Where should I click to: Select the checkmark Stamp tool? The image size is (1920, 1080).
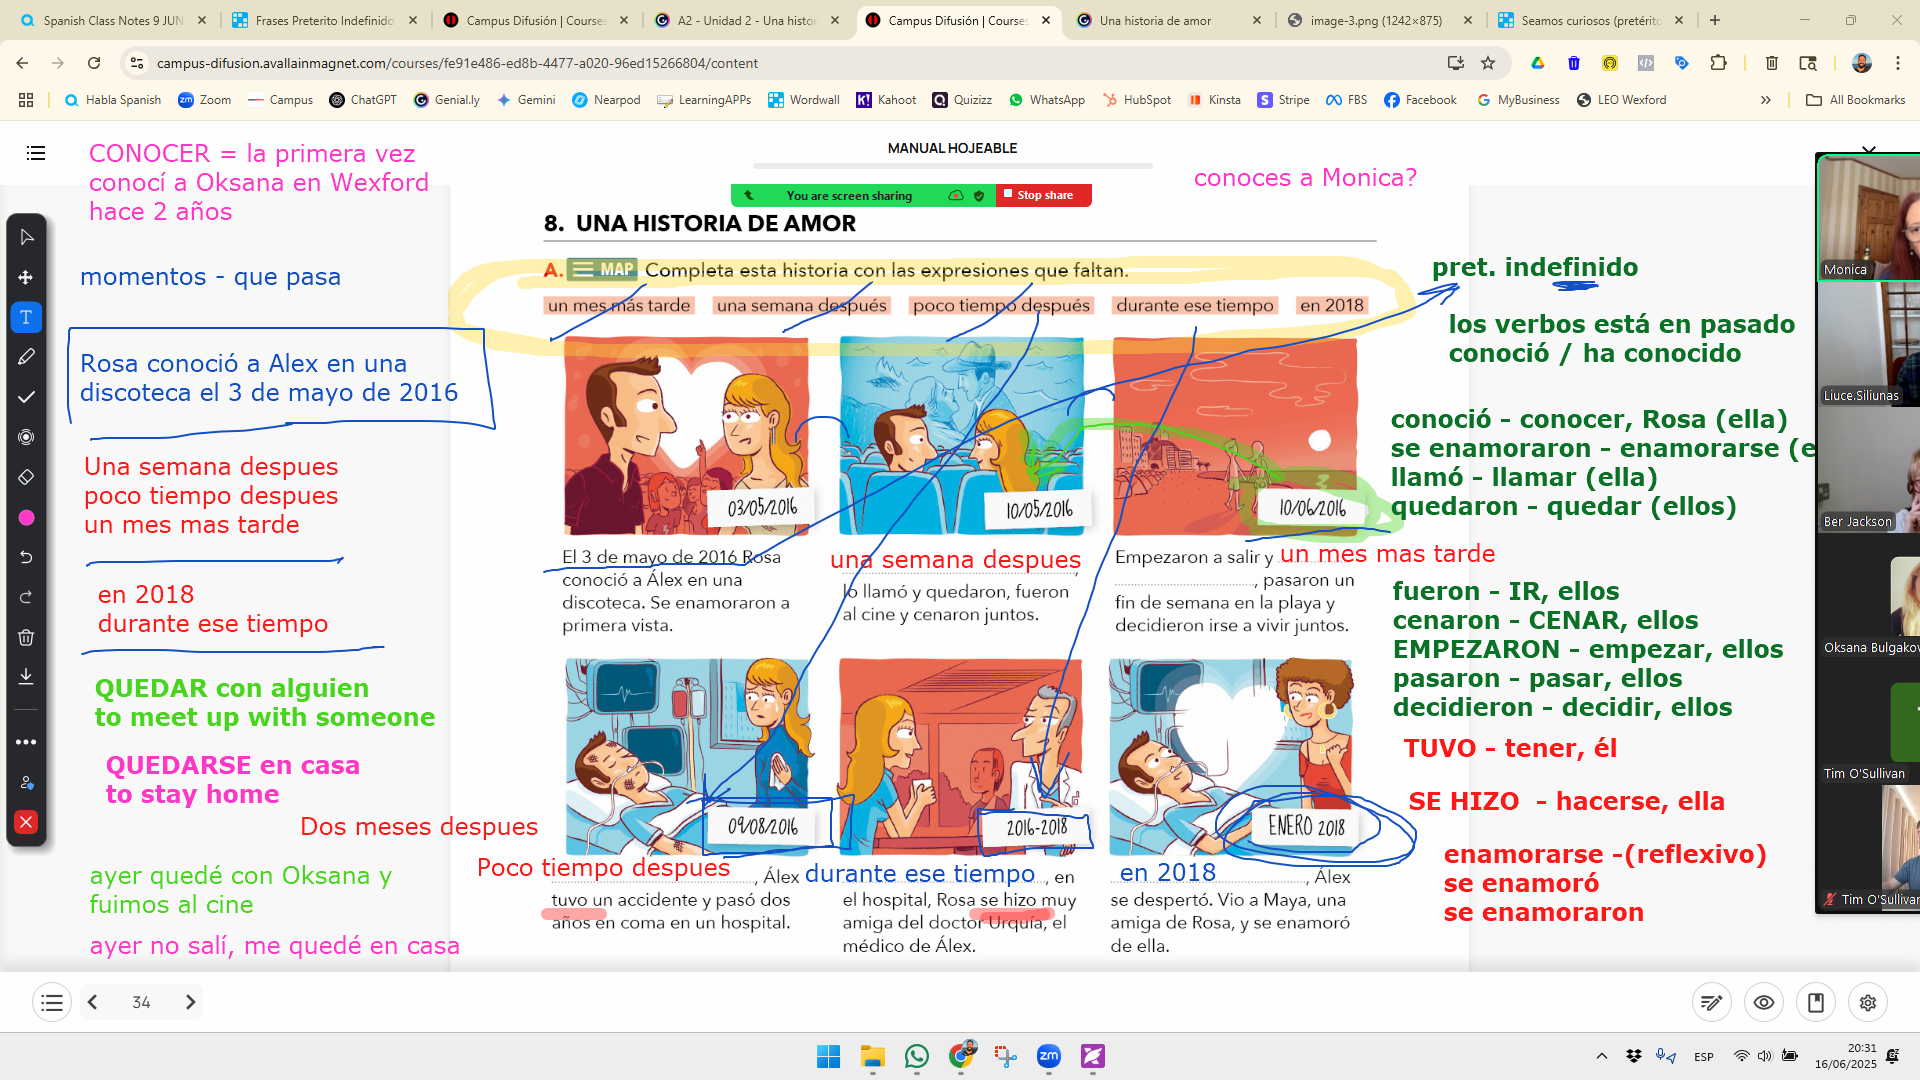(x=27, y=397)
